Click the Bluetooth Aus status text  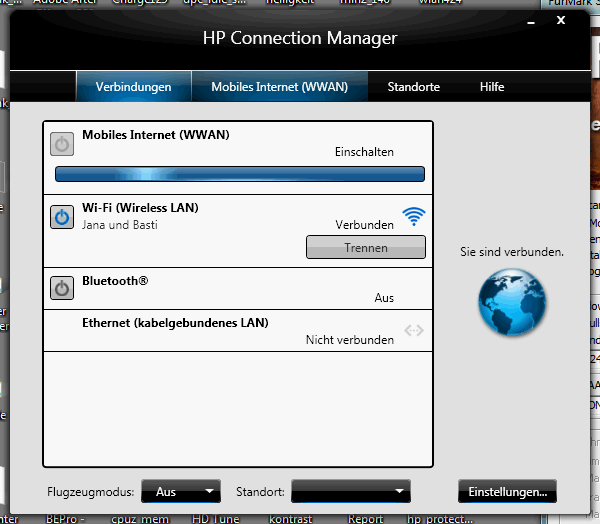click(384, 298)
